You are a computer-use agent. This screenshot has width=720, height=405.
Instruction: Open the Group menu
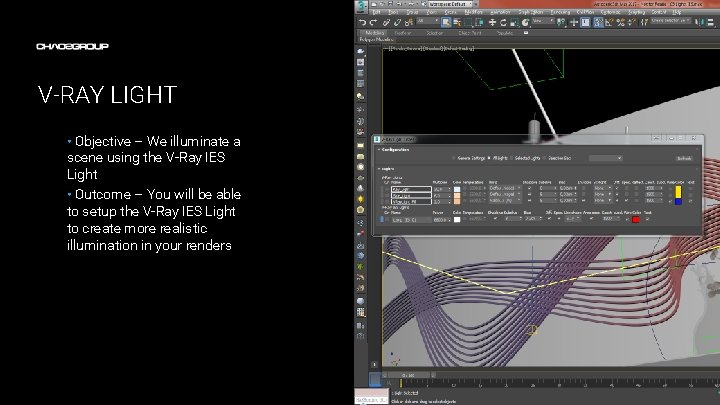click(412, 12)
